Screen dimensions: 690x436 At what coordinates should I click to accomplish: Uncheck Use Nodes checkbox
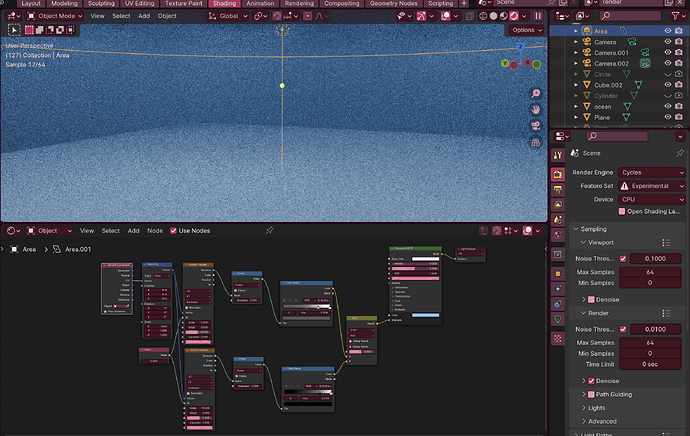[x=173, y=231]
